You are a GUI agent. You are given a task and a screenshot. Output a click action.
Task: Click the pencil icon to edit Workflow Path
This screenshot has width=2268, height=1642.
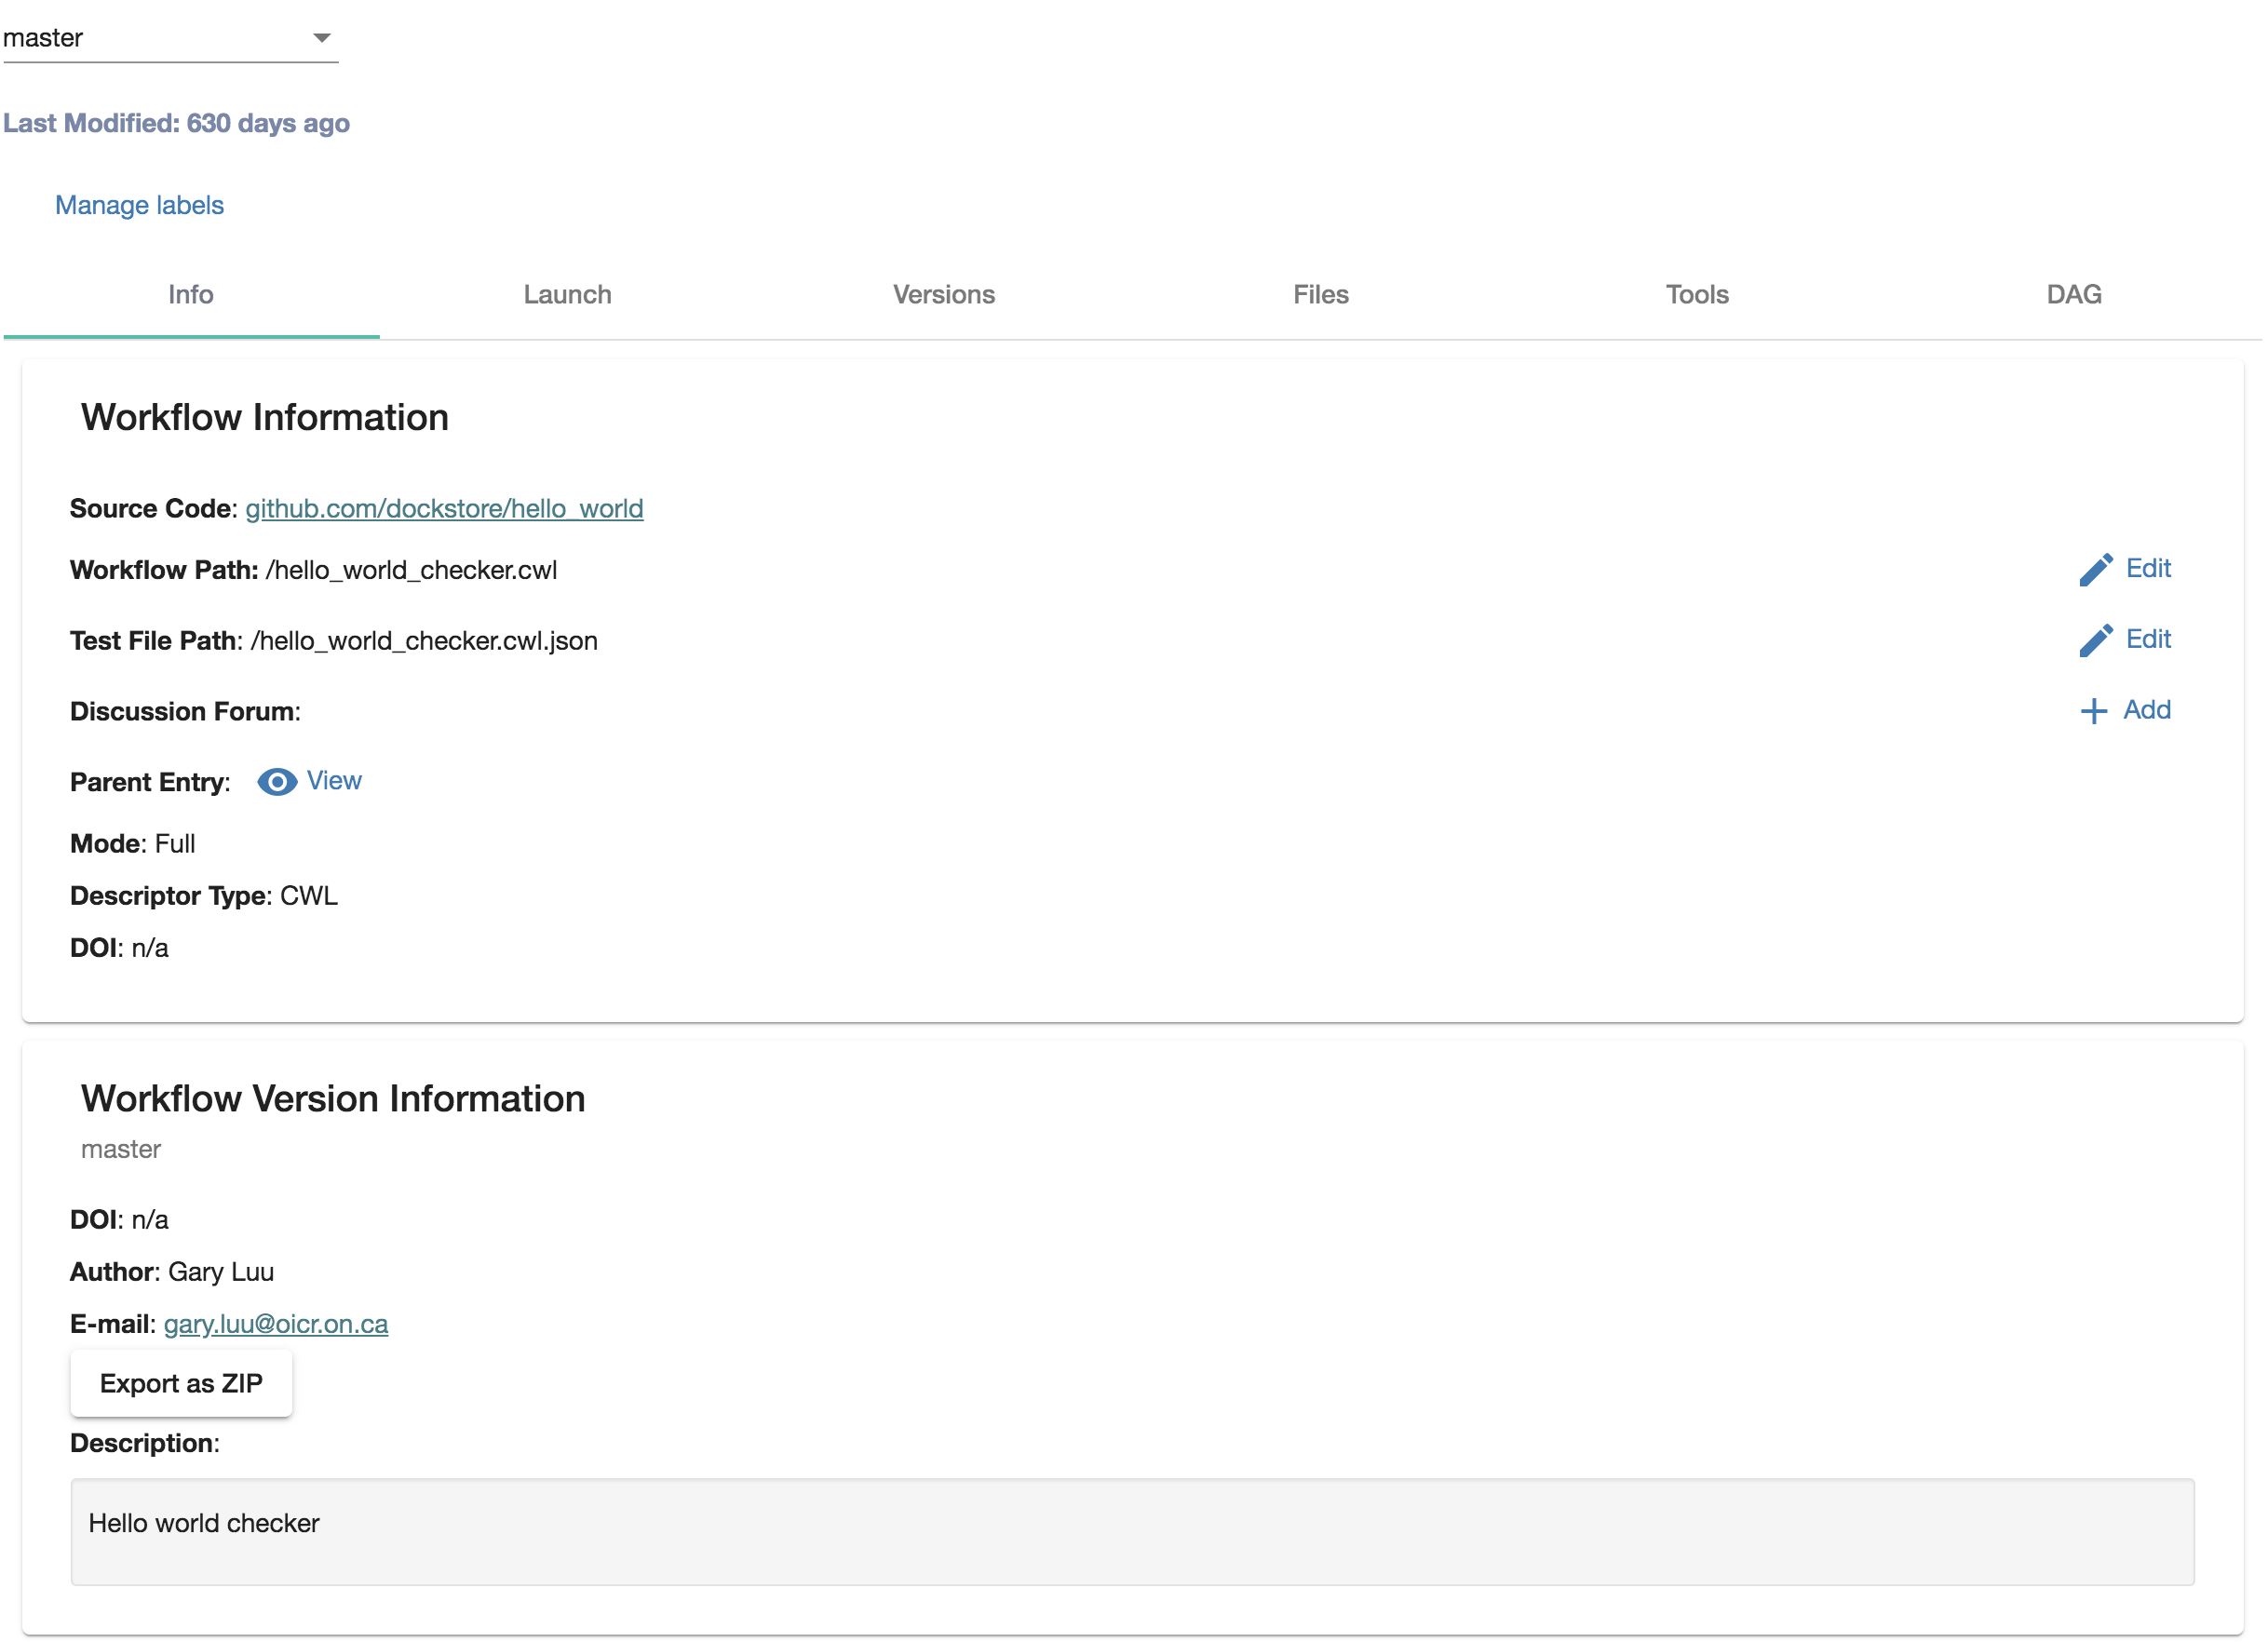2097,569
